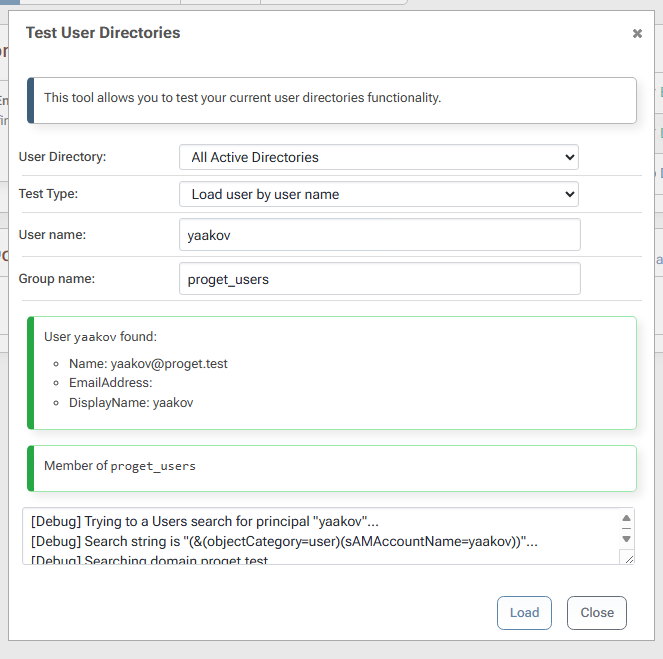Click the 'Test User Directories' dialog title
663x659 pixels.
point(103,33)
